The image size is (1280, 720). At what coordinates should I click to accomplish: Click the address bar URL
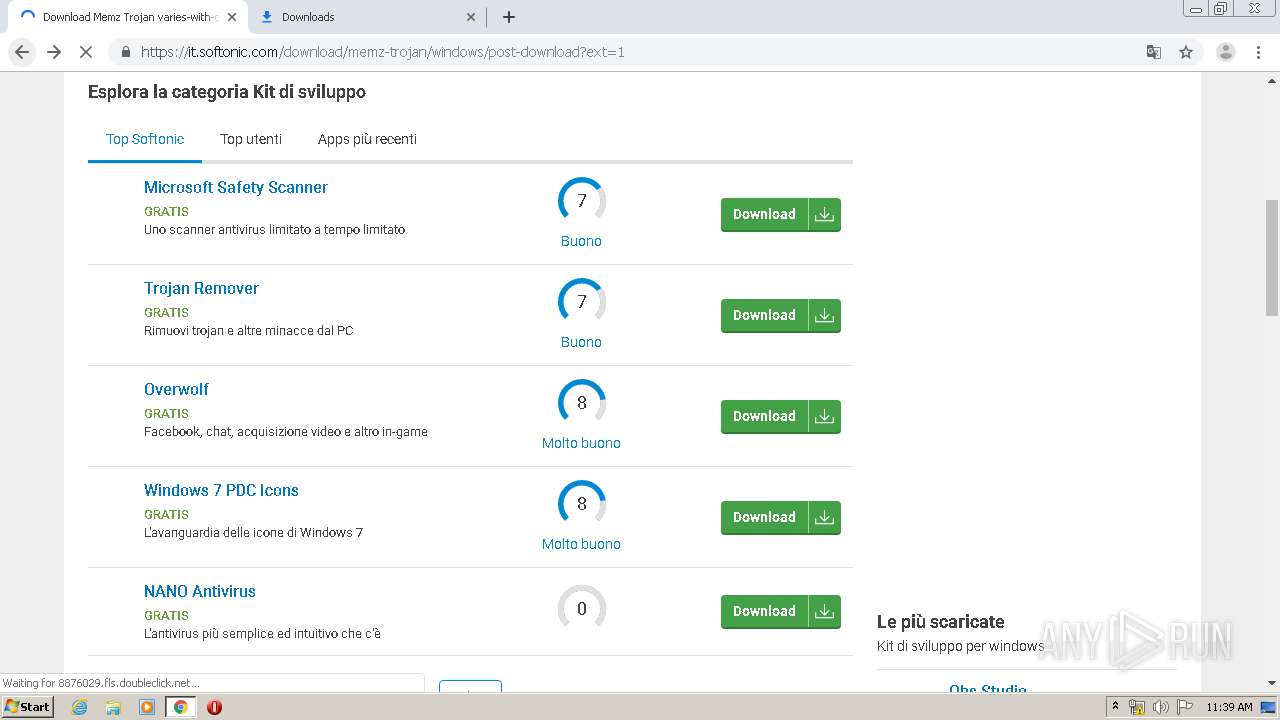[383, 52]
